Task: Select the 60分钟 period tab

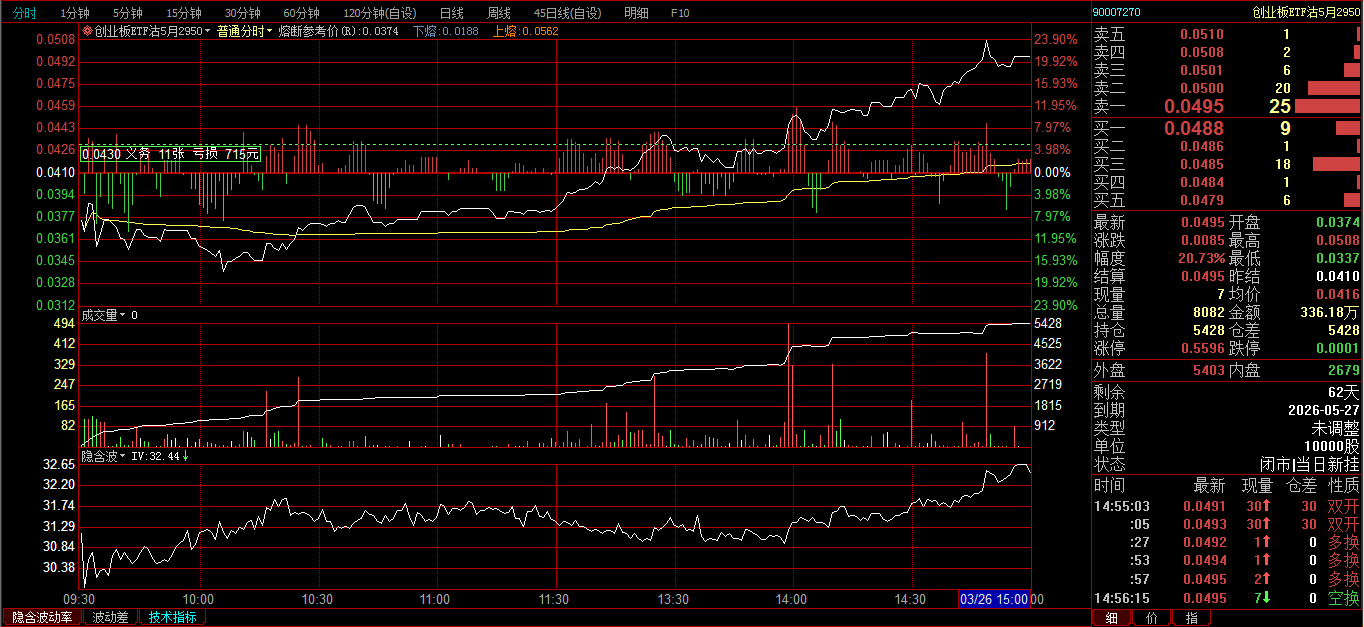Action: (x=301, y=13)
